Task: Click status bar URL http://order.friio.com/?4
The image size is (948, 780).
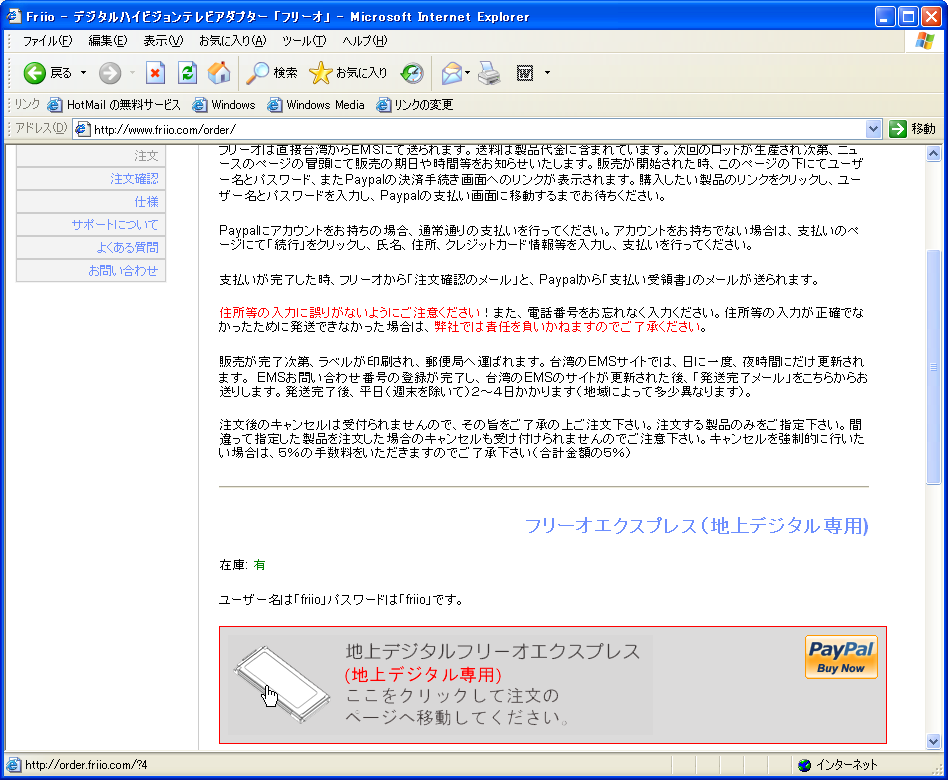Action: (x=86, y=765)
